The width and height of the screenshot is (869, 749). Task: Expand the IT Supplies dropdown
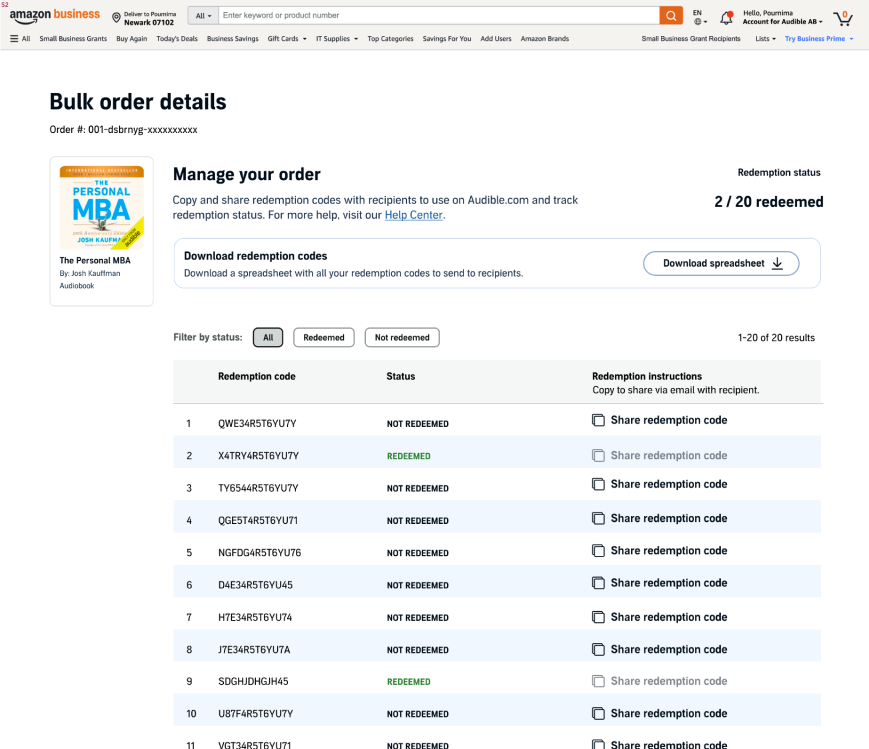pos(337,39)
